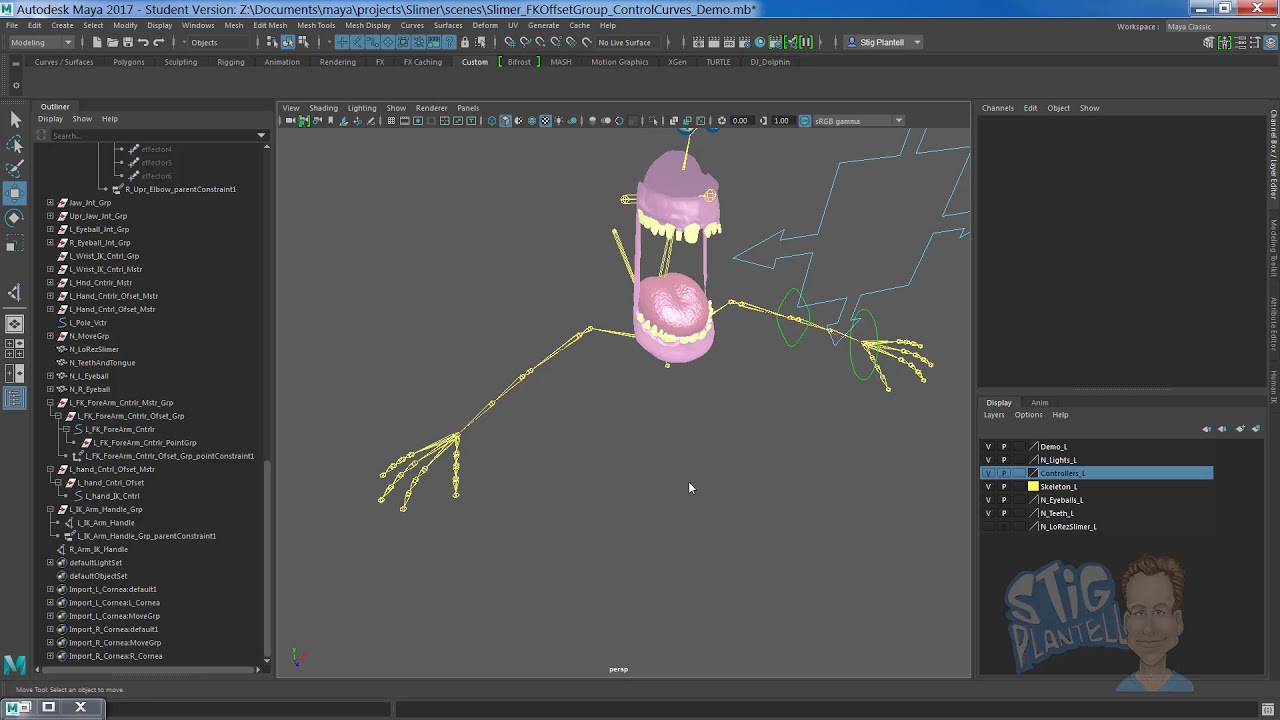Click the Save Scene disk icon

pyautogui.click(x=127, y=42)
